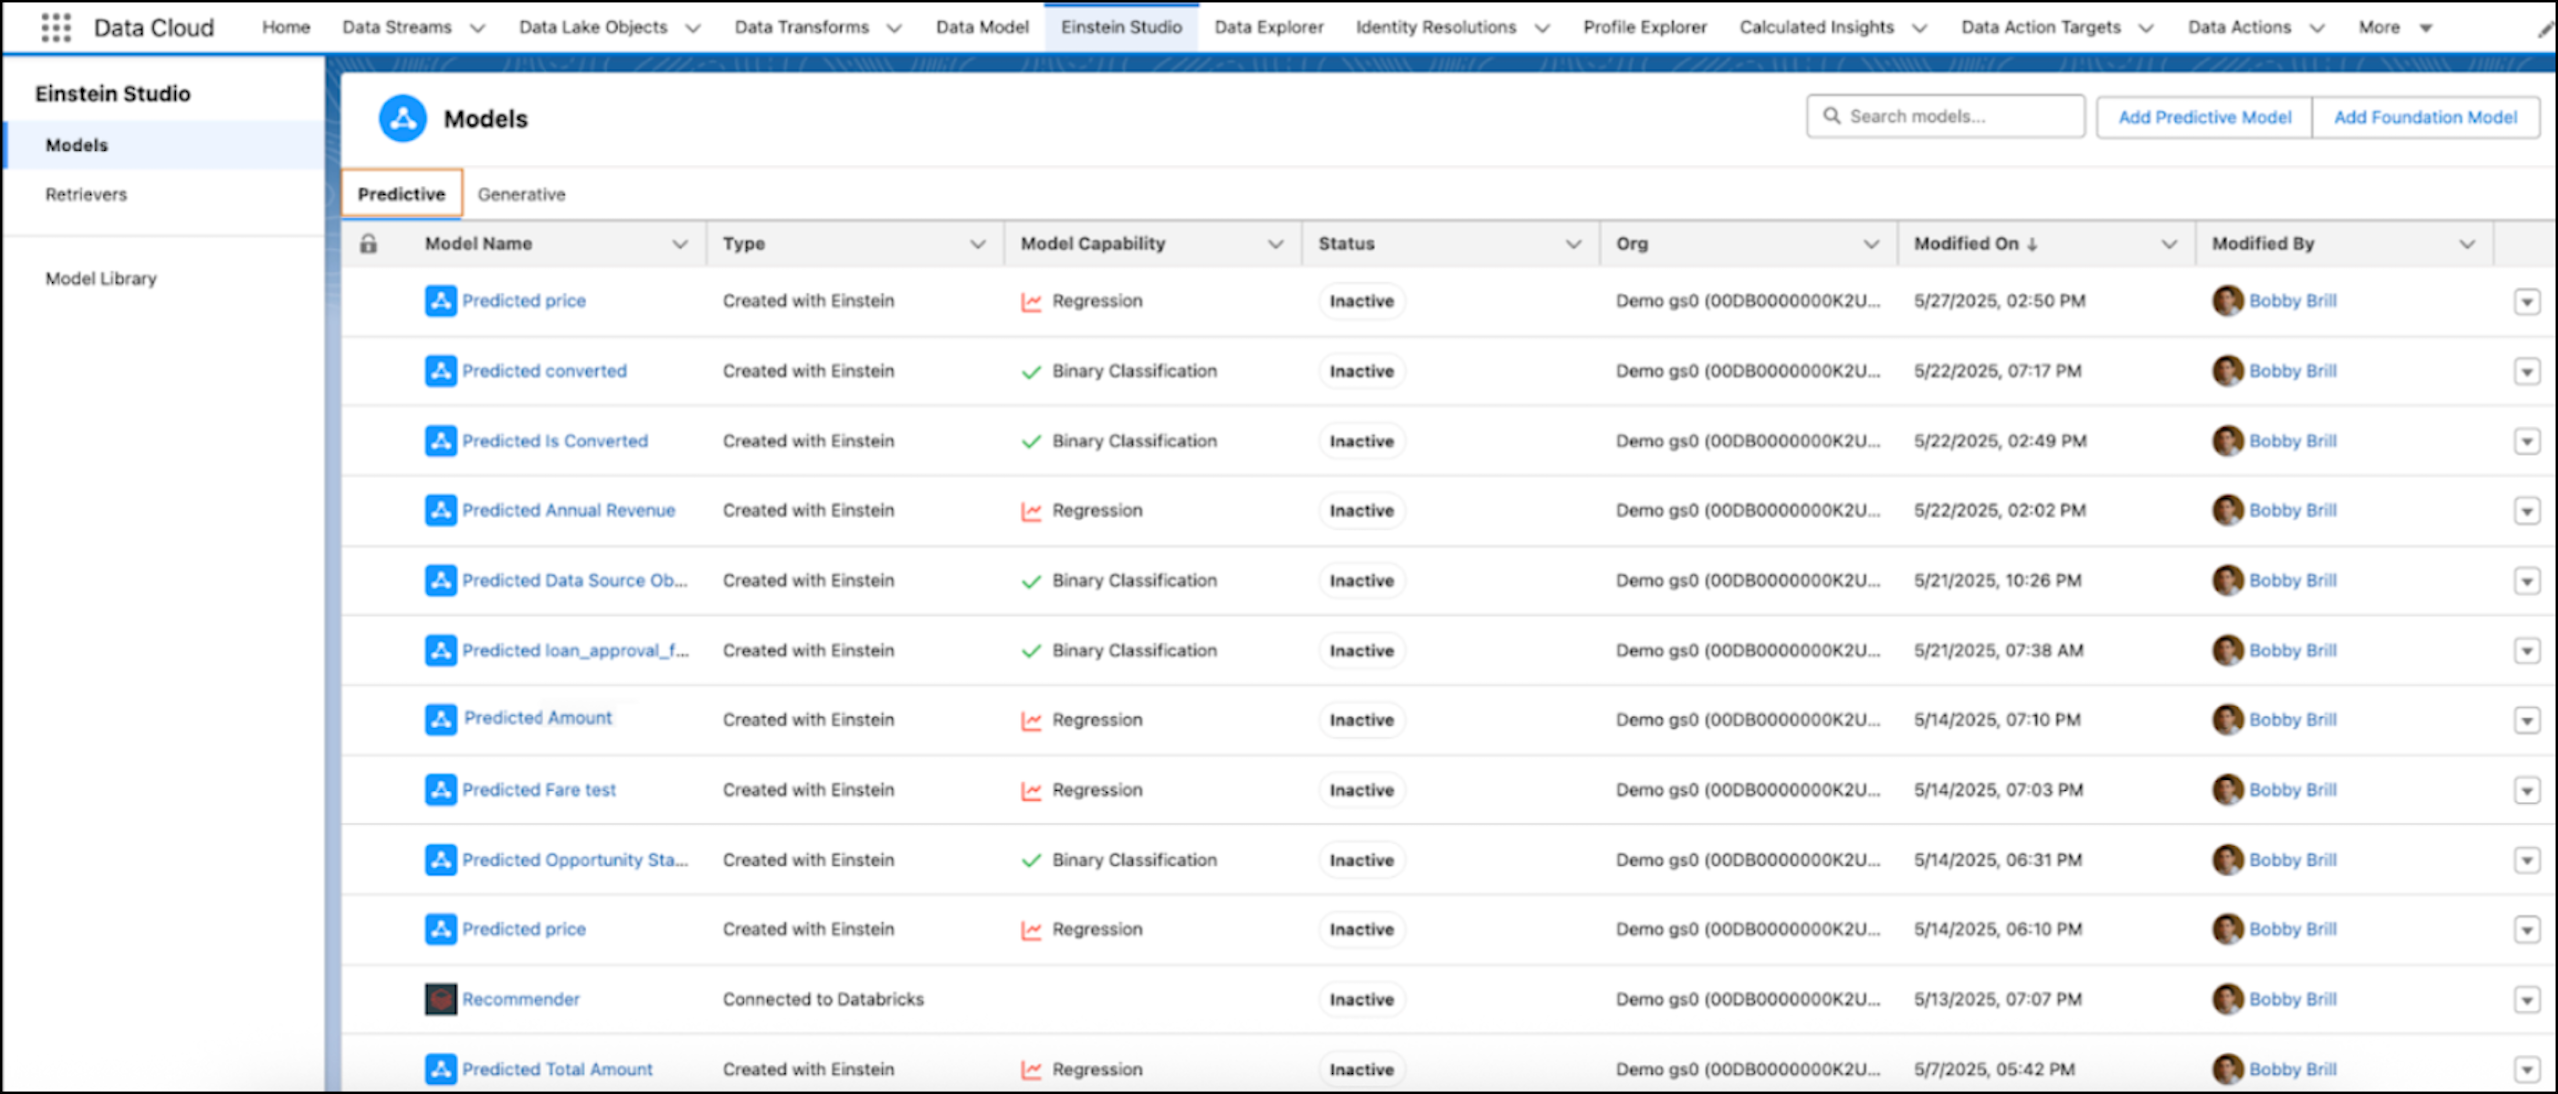Open the App Launcher grid icon

click(x=56, y=27)
